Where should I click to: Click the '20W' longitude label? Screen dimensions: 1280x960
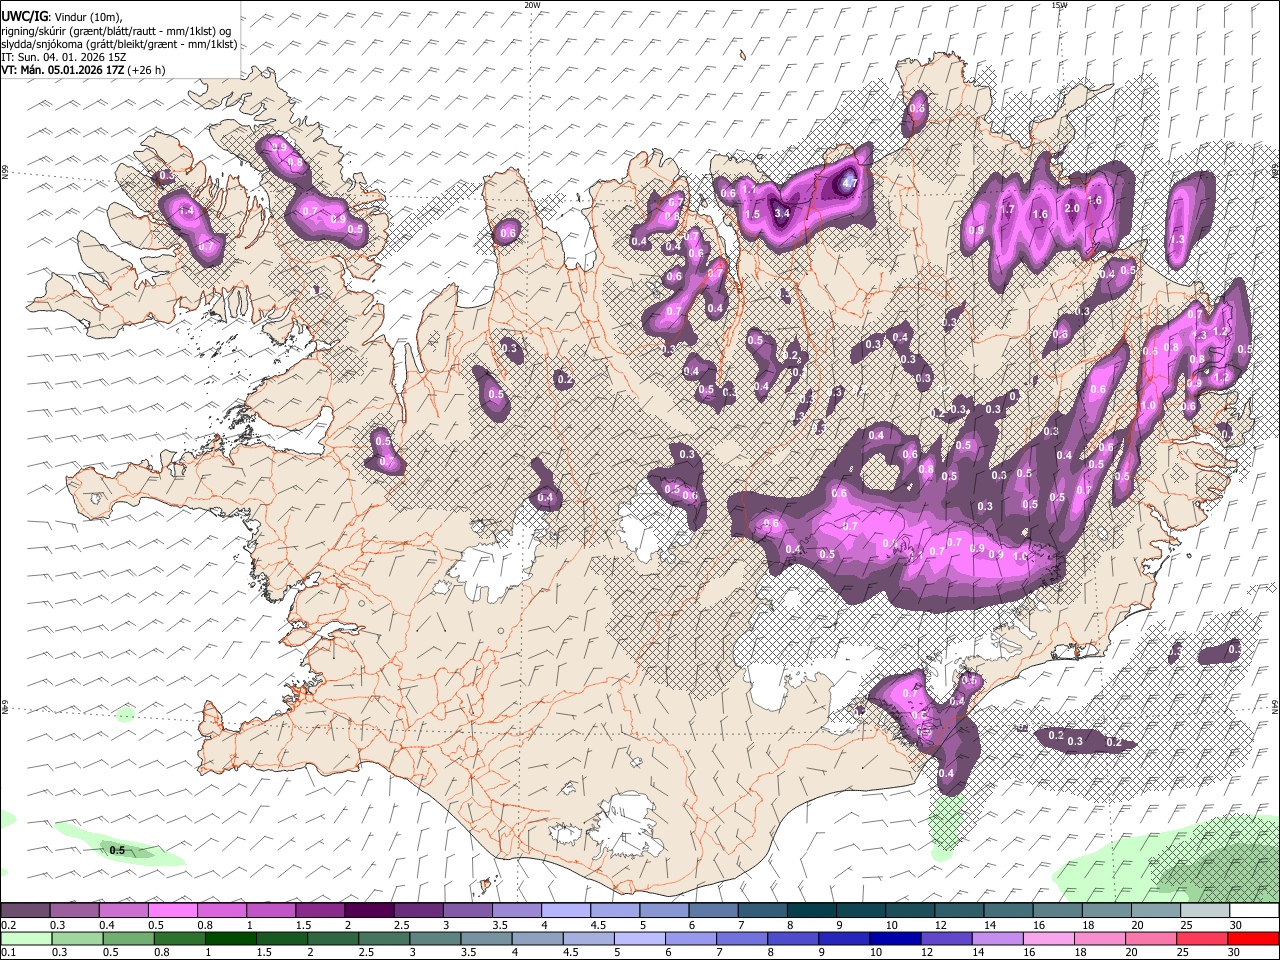coord(532,5)
